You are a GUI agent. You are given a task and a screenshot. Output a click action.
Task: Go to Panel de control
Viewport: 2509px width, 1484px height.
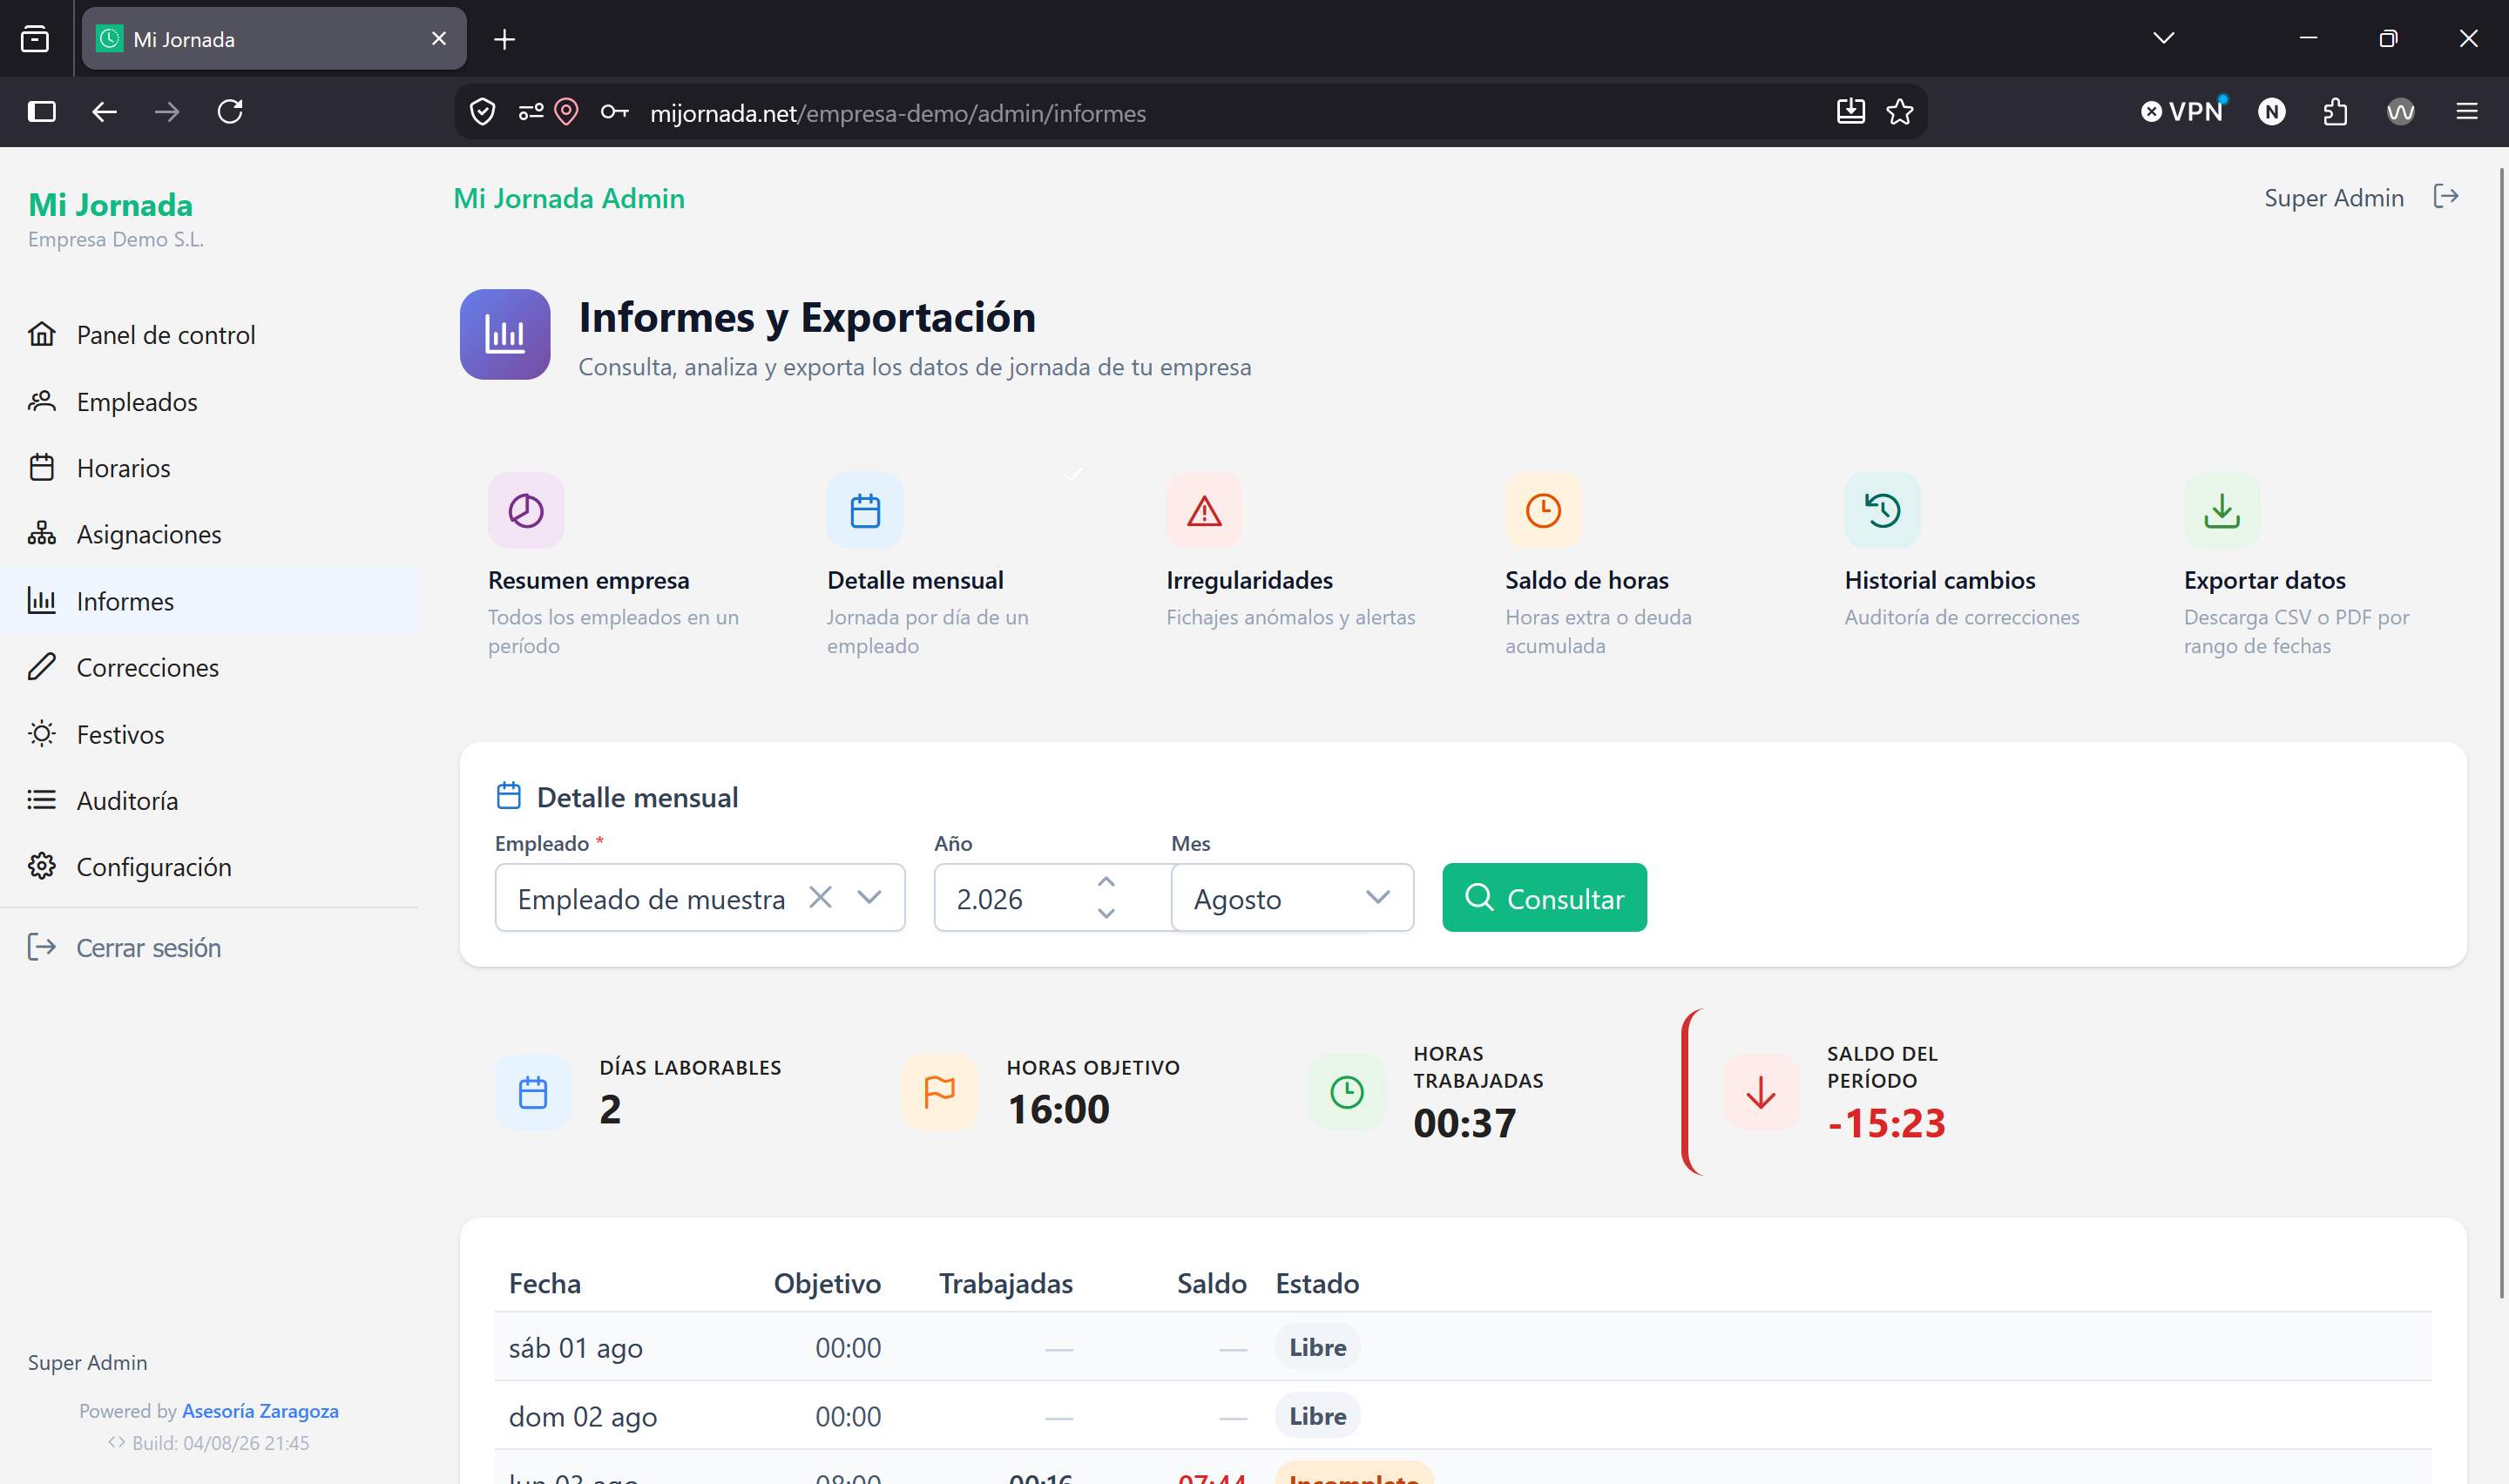[x=209, y=334]
